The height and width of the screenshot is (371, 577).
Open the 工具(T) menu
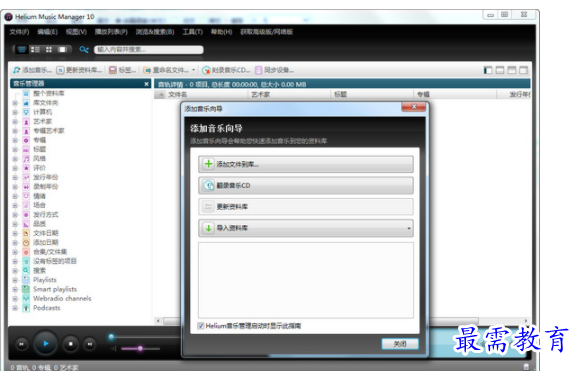[x=192, y=32]
